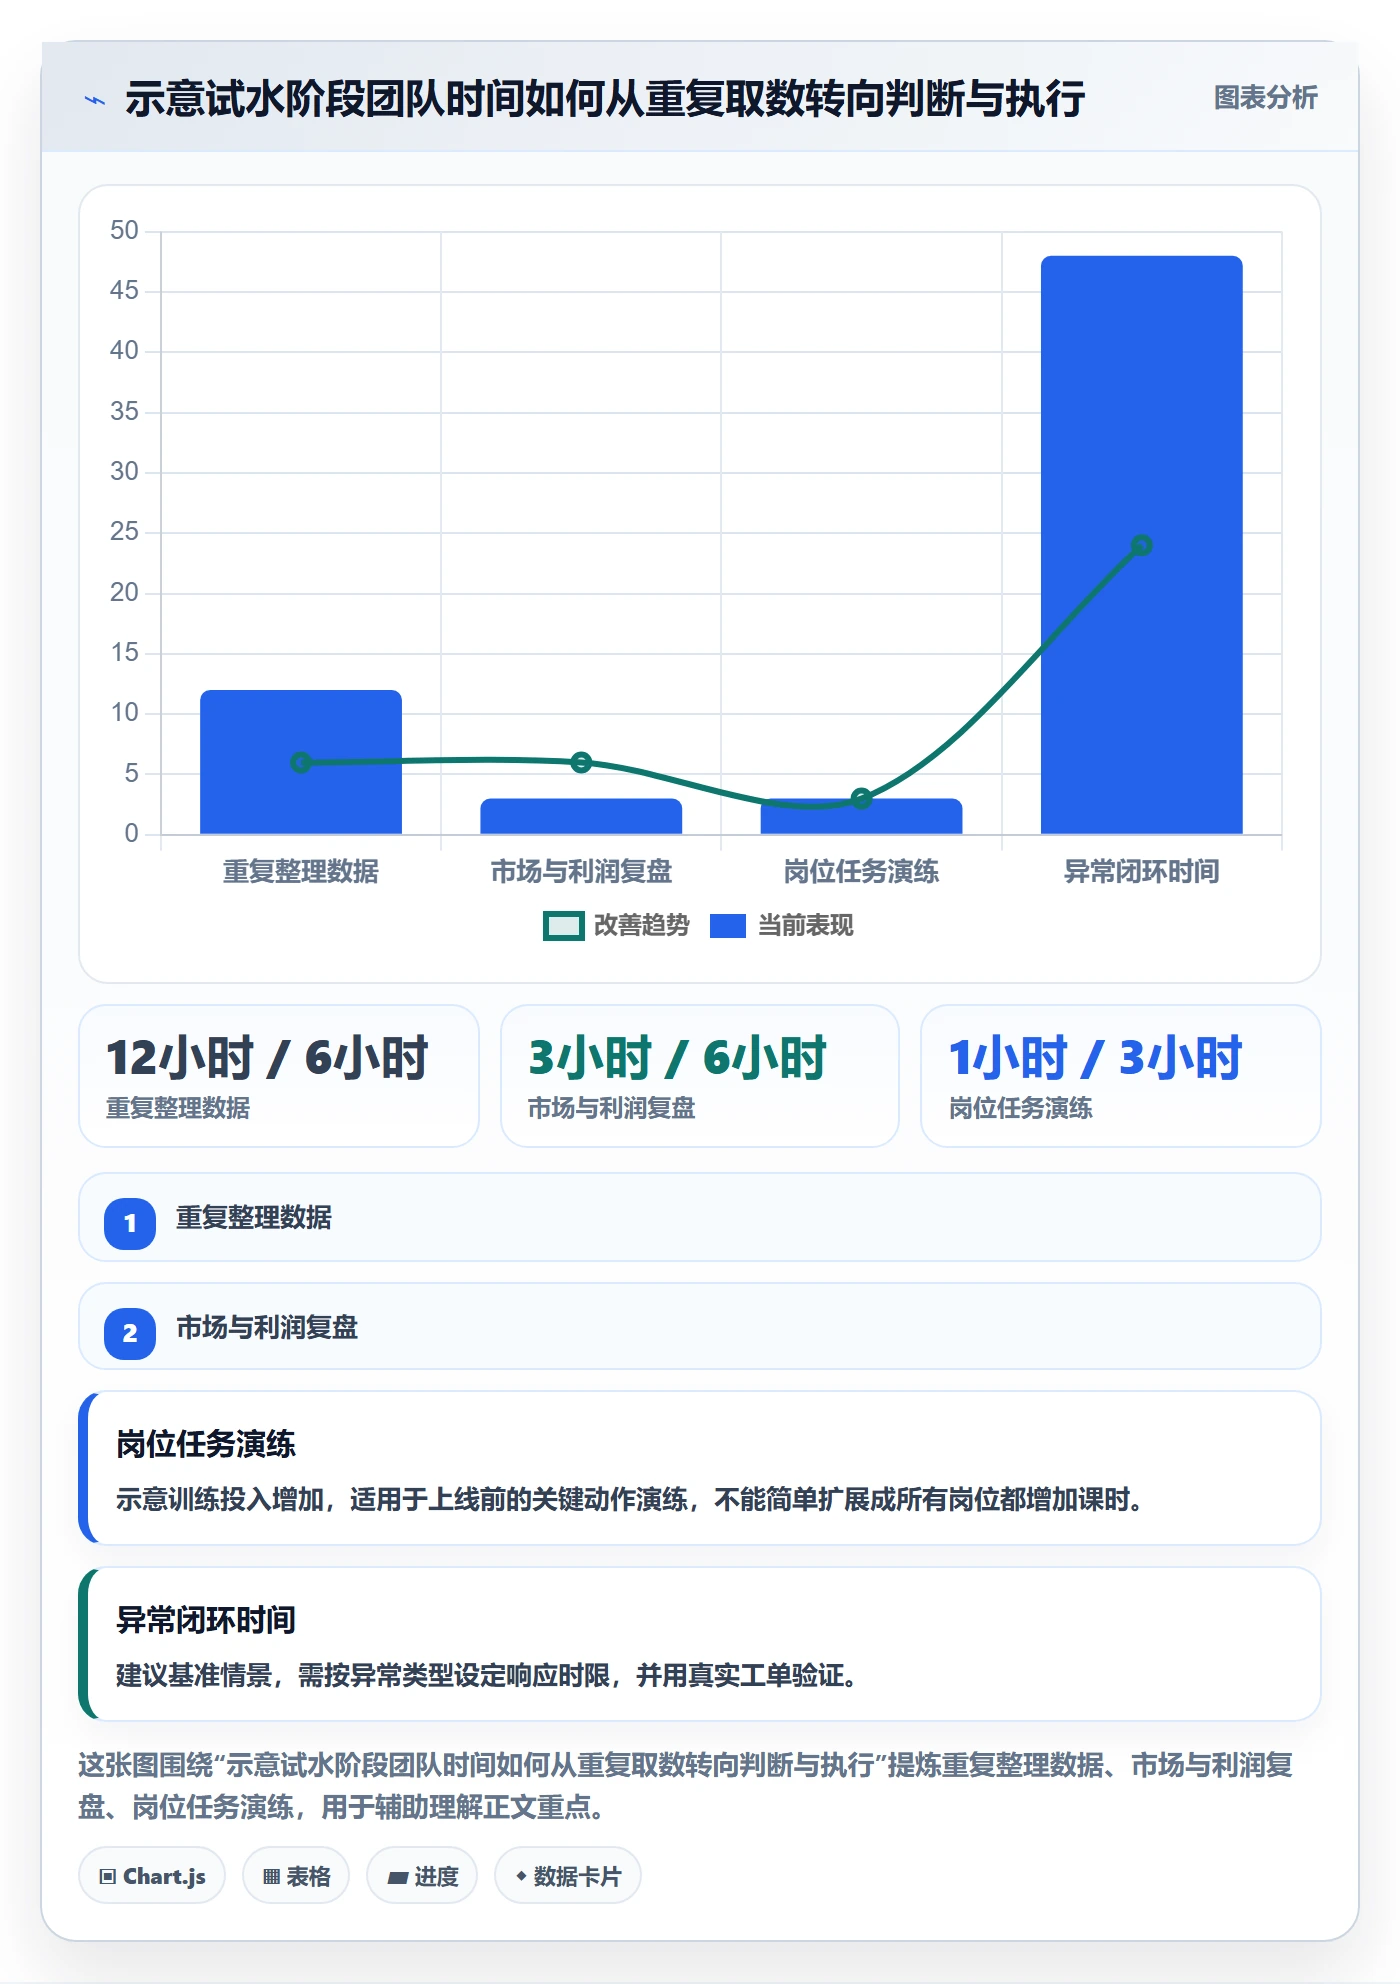Select list row 市场与利润复盘
The image size is (1400, 1984).
[700, 1326]
